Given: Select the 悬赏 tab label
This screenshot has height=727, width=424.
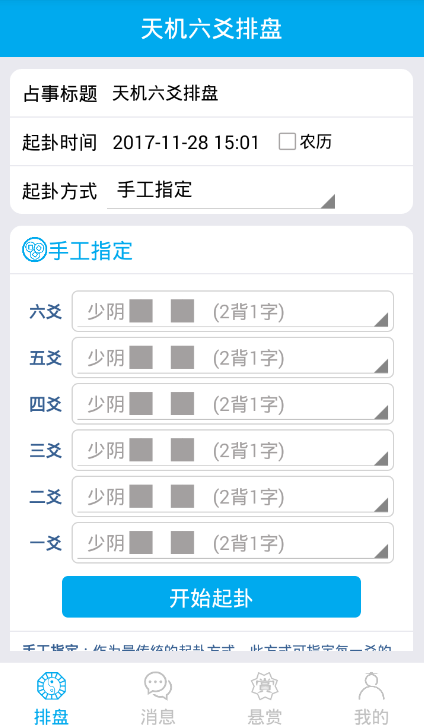Looking at the screenshot, I should [x=264, y=717].
